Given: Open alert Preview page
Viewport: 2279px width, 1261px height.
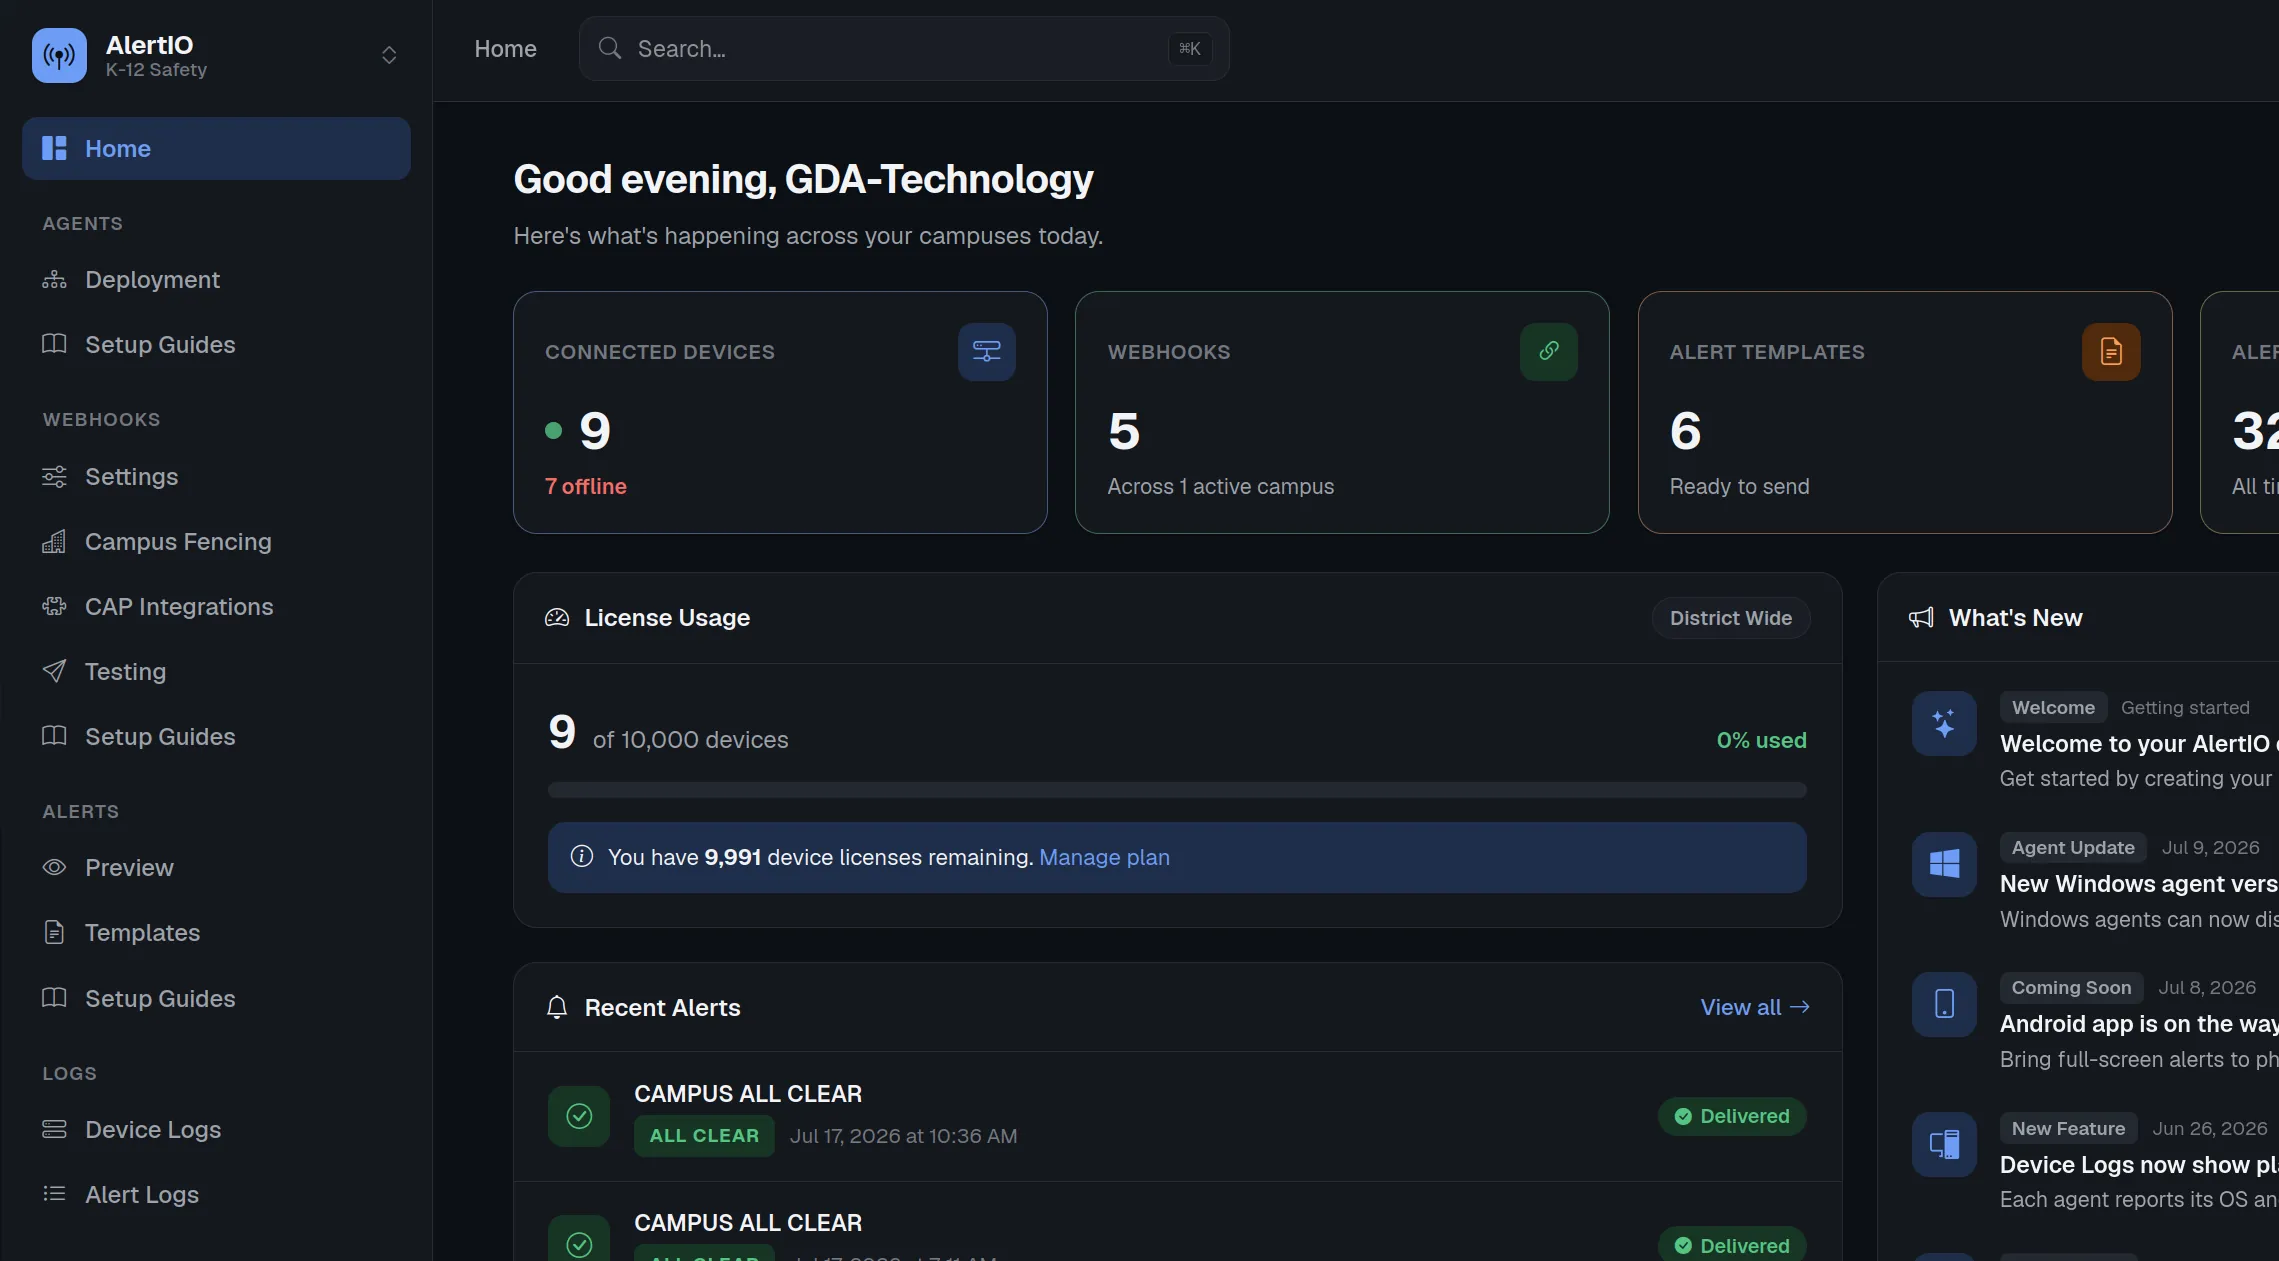Looking at the screenshot, I should tap(216, 868).
